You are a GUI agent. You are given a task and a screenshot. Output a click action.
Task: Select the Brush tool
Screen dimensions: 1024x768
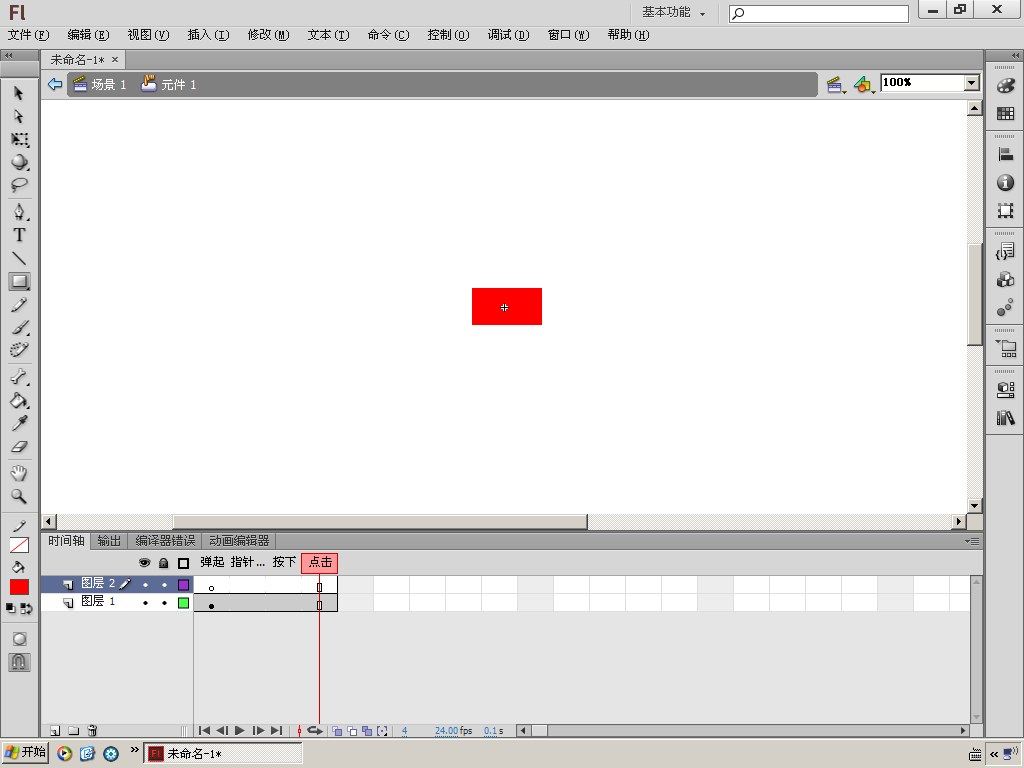(20, 327)
